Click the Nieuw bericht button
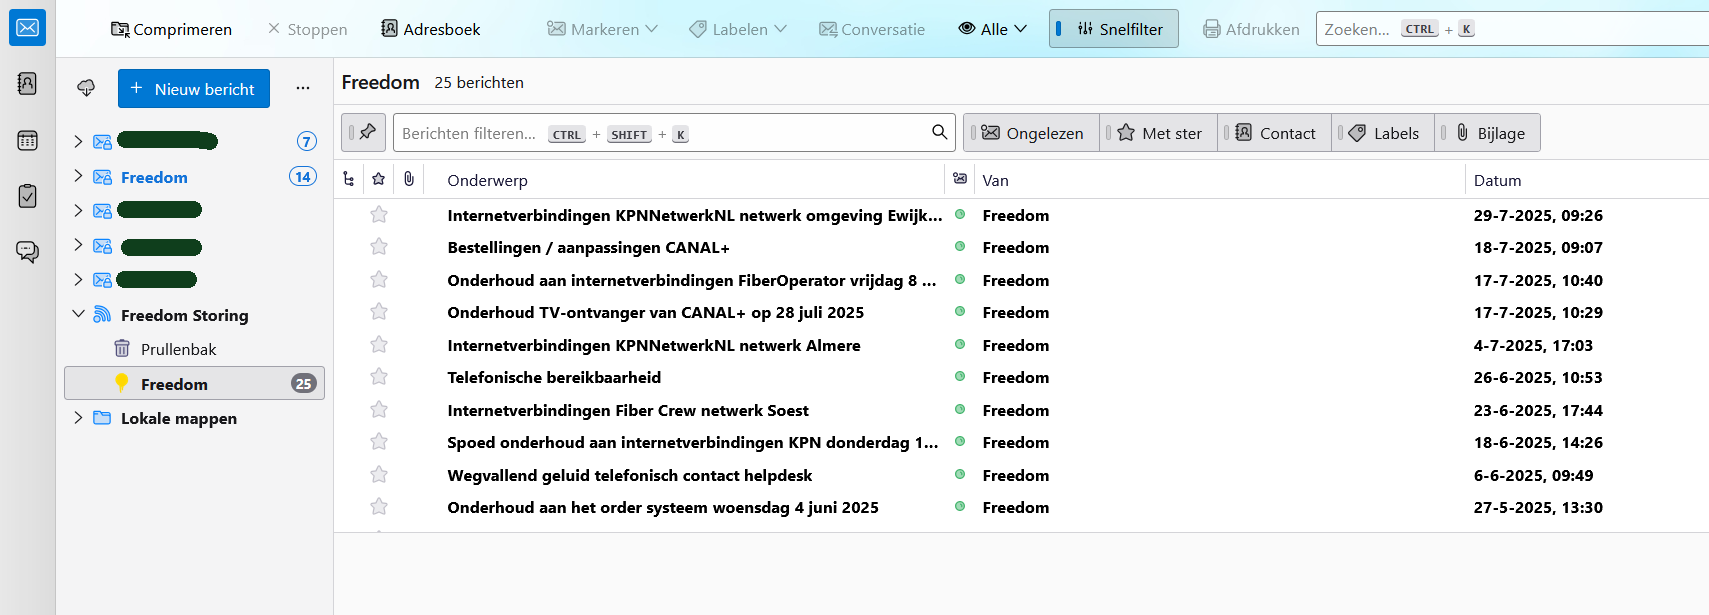Image resolution: width=1709 pixels, height=615 pixels. pos(194,89)
